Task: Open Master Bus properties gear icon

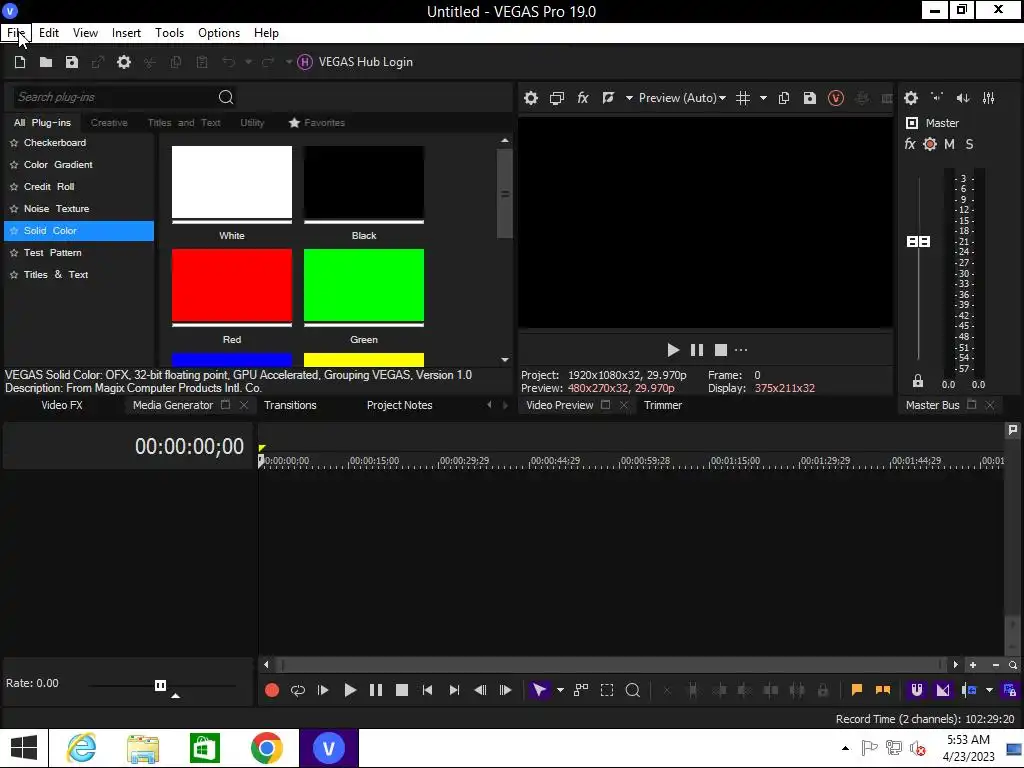Action: tap(911, 98)
